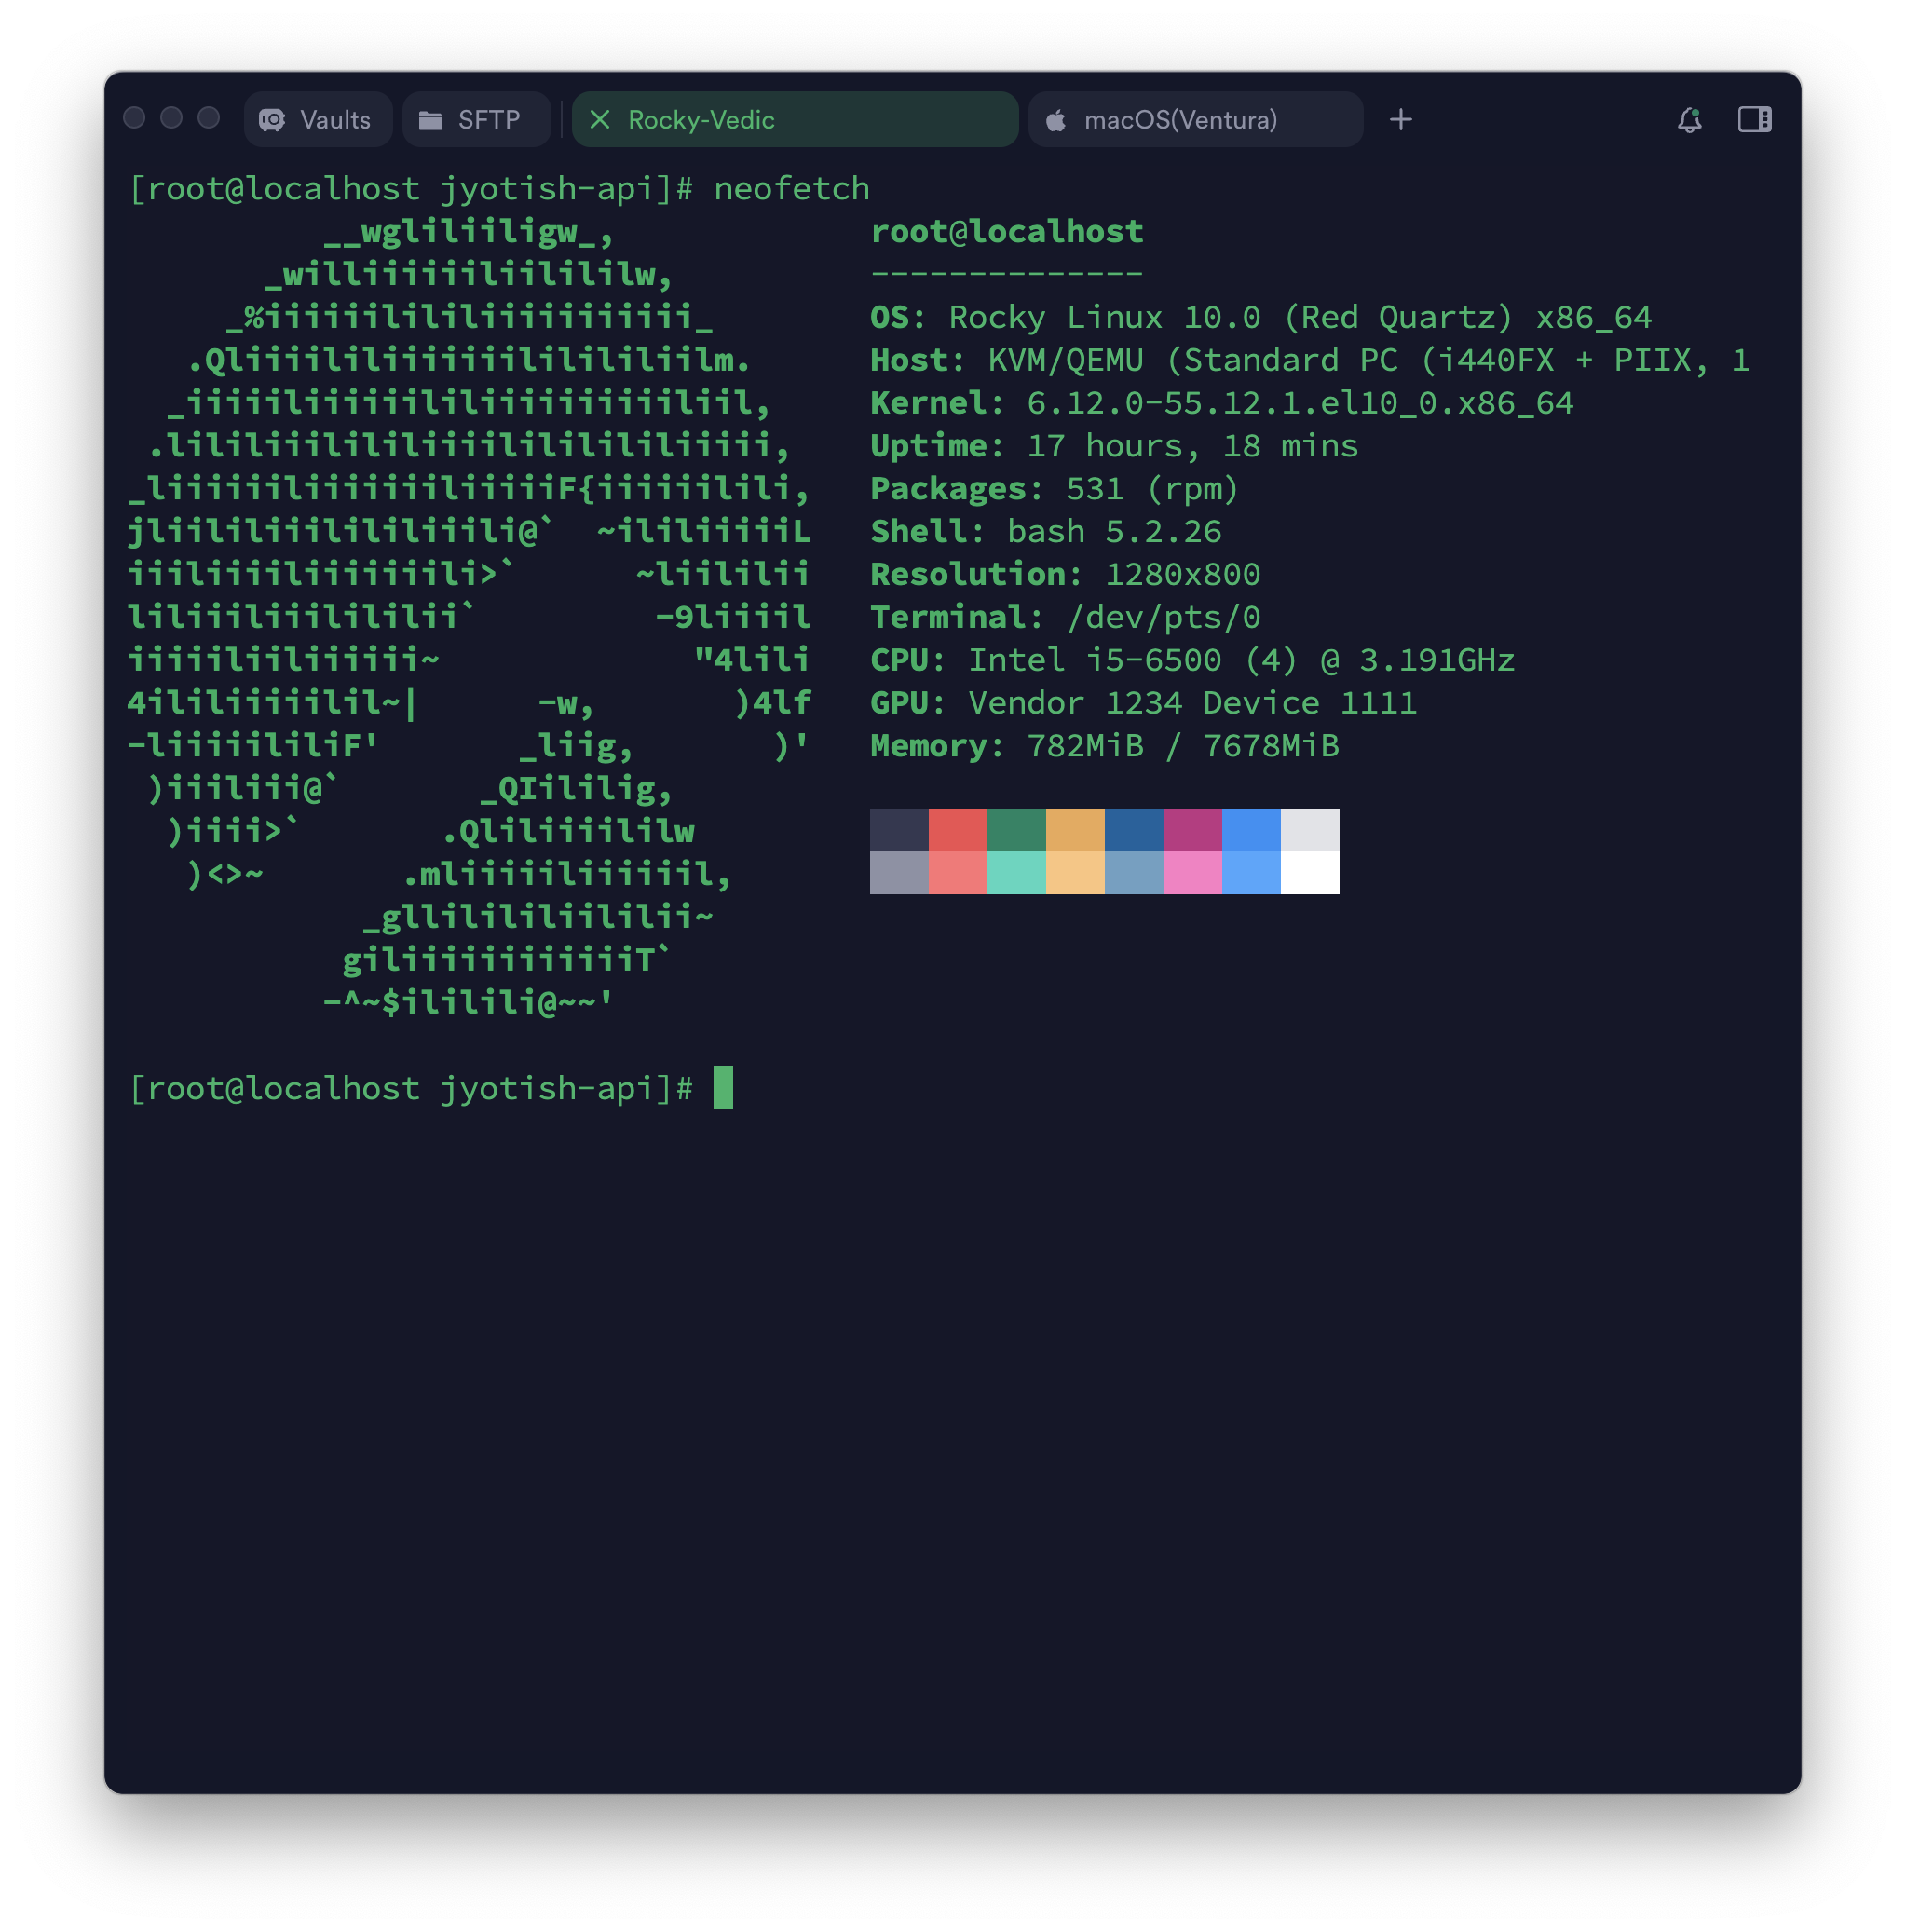1906x1932 pixels.
Task: Add a new tab with plus button
Action: pyautogui.click(x=1401, y=120)
